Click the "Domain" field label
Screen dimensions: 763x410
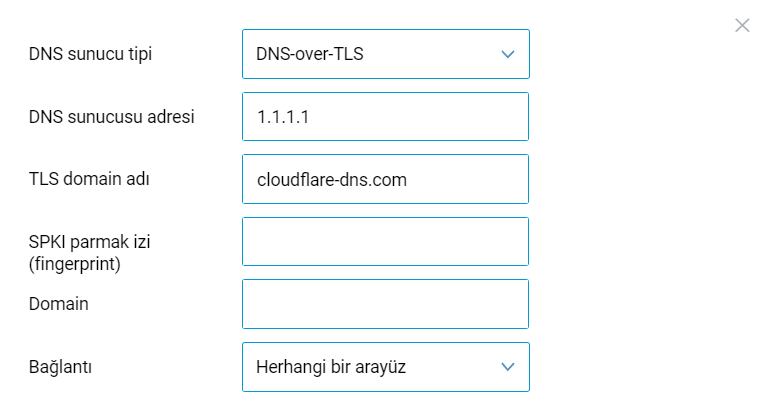(59, 304)
